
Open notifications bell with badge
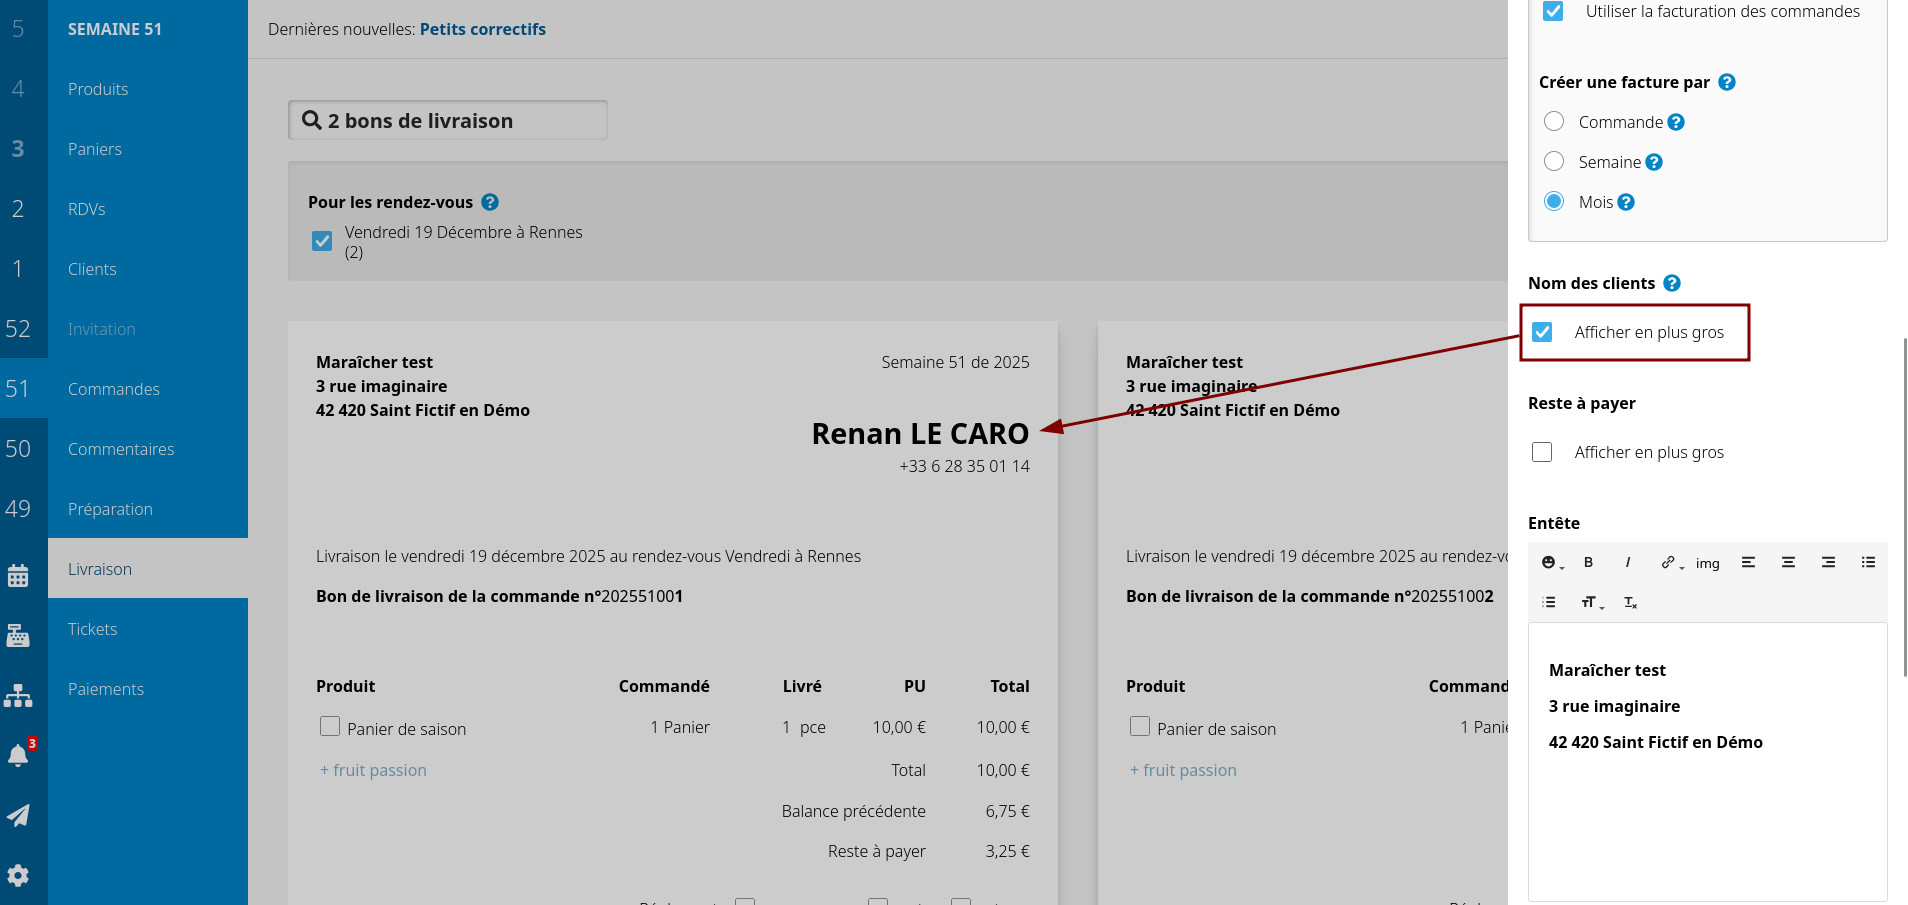click(x=18, y=755)
